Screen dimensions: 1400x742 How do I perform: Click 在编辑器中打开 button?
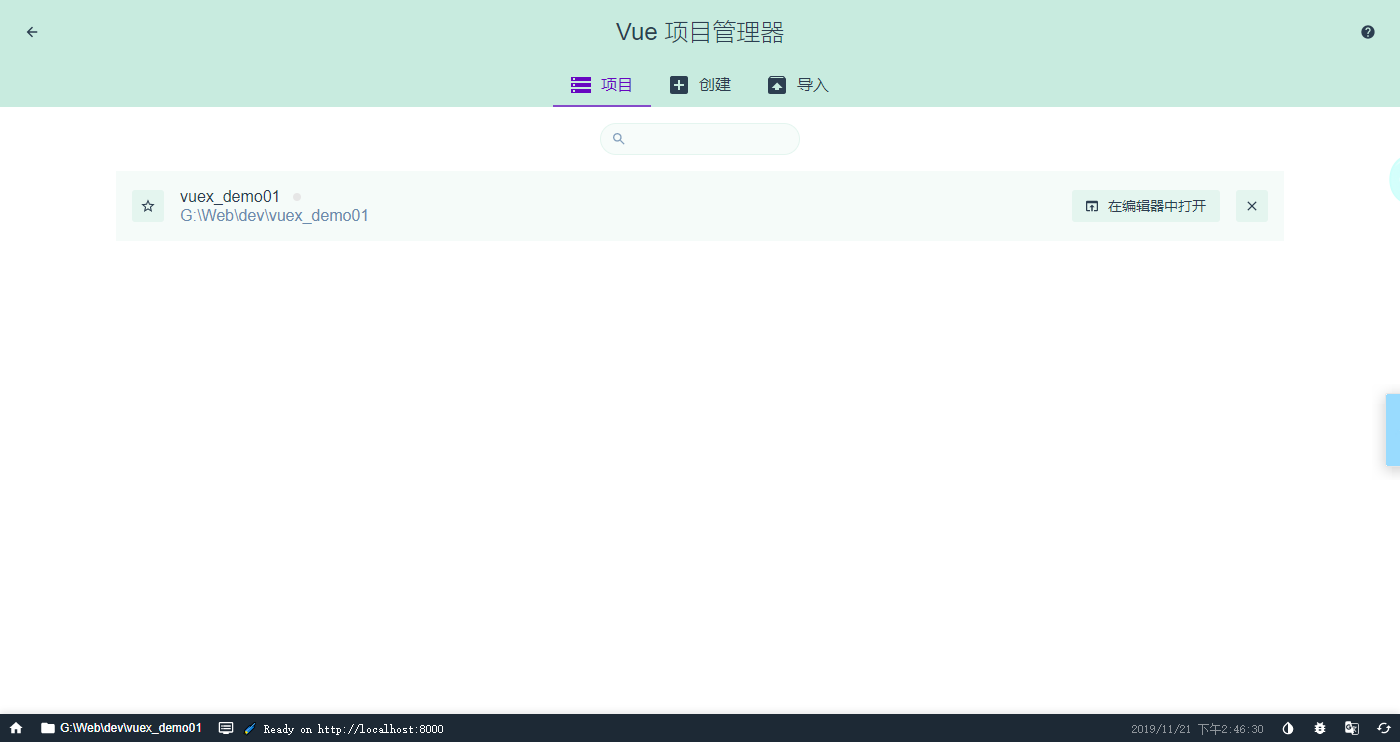click(x=1146, y=206)
